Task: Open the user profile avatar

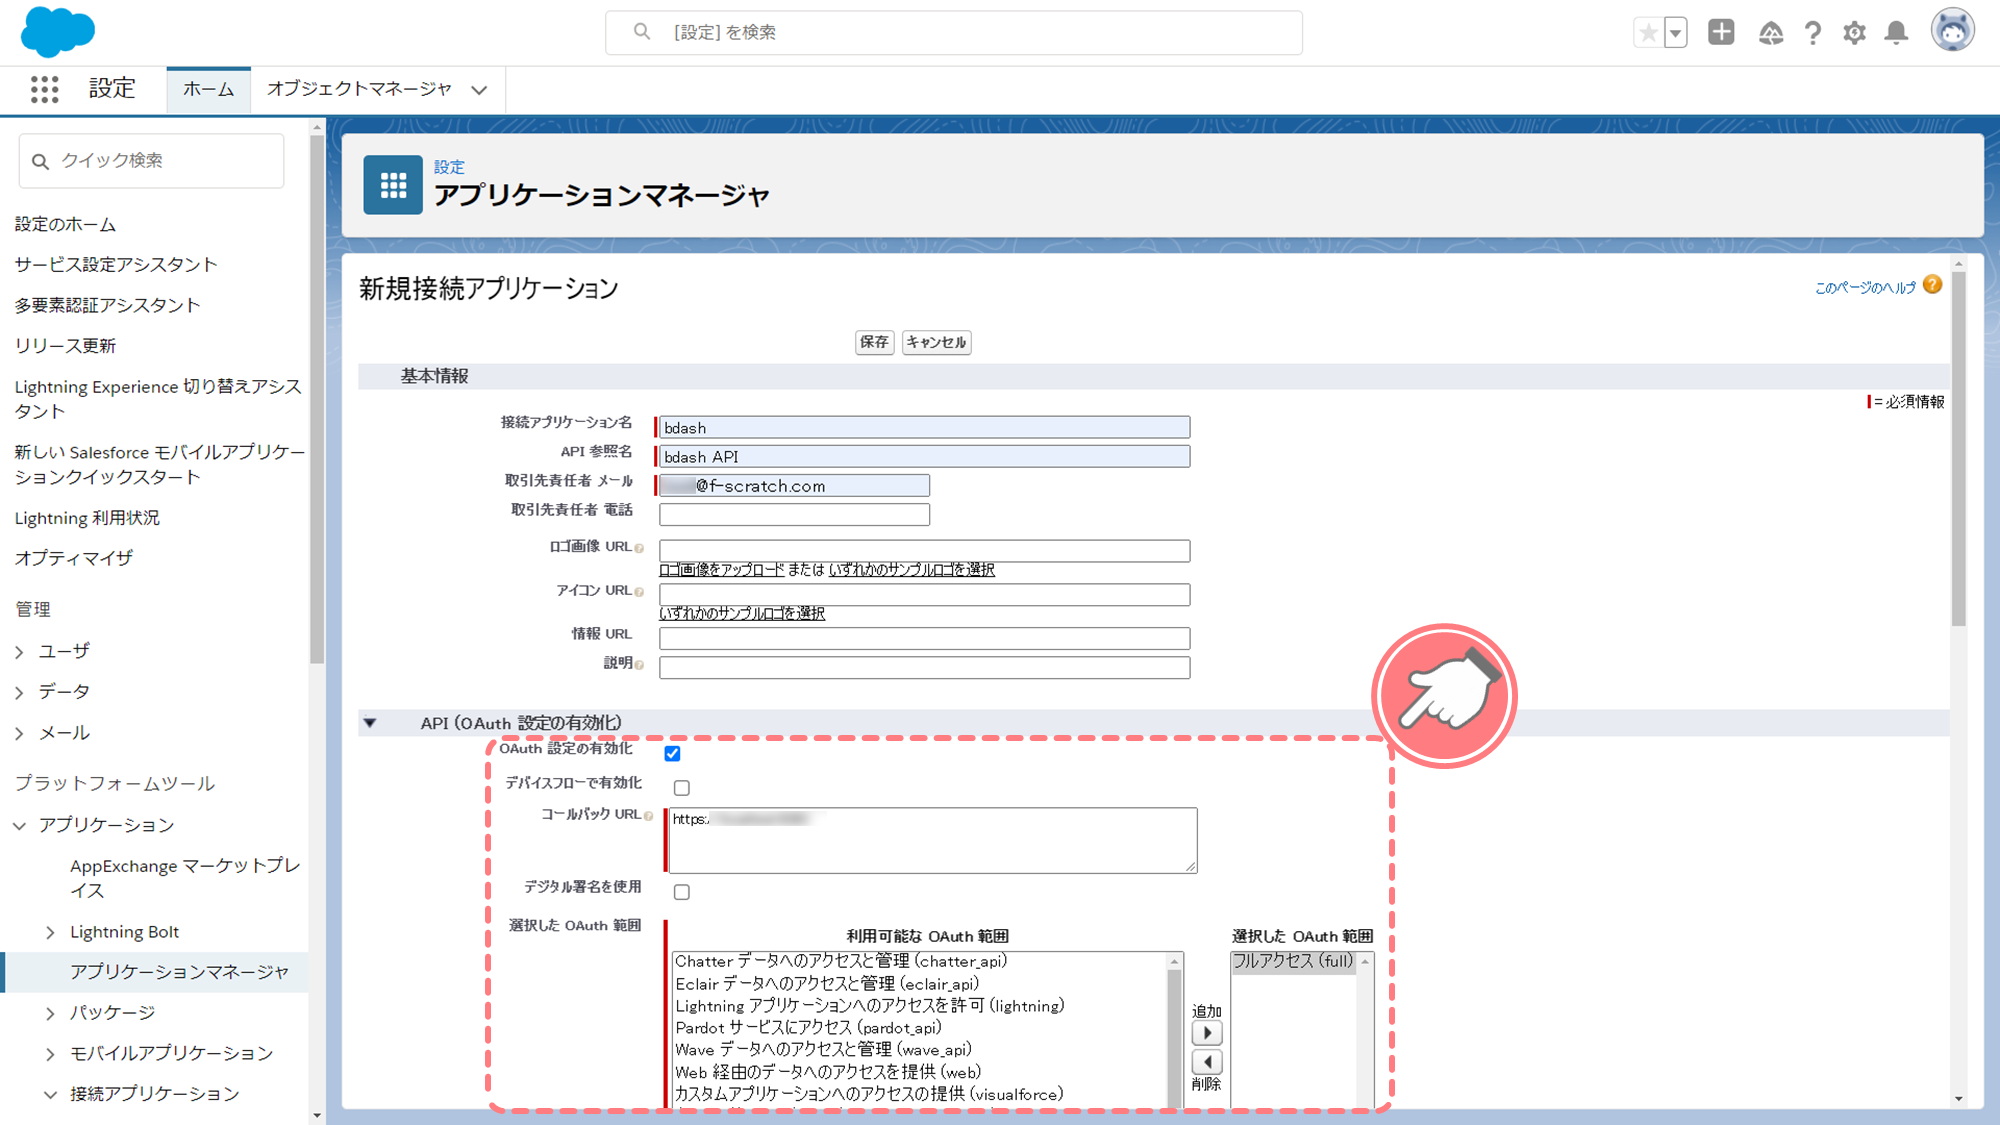Action: tap(1952, 30)
